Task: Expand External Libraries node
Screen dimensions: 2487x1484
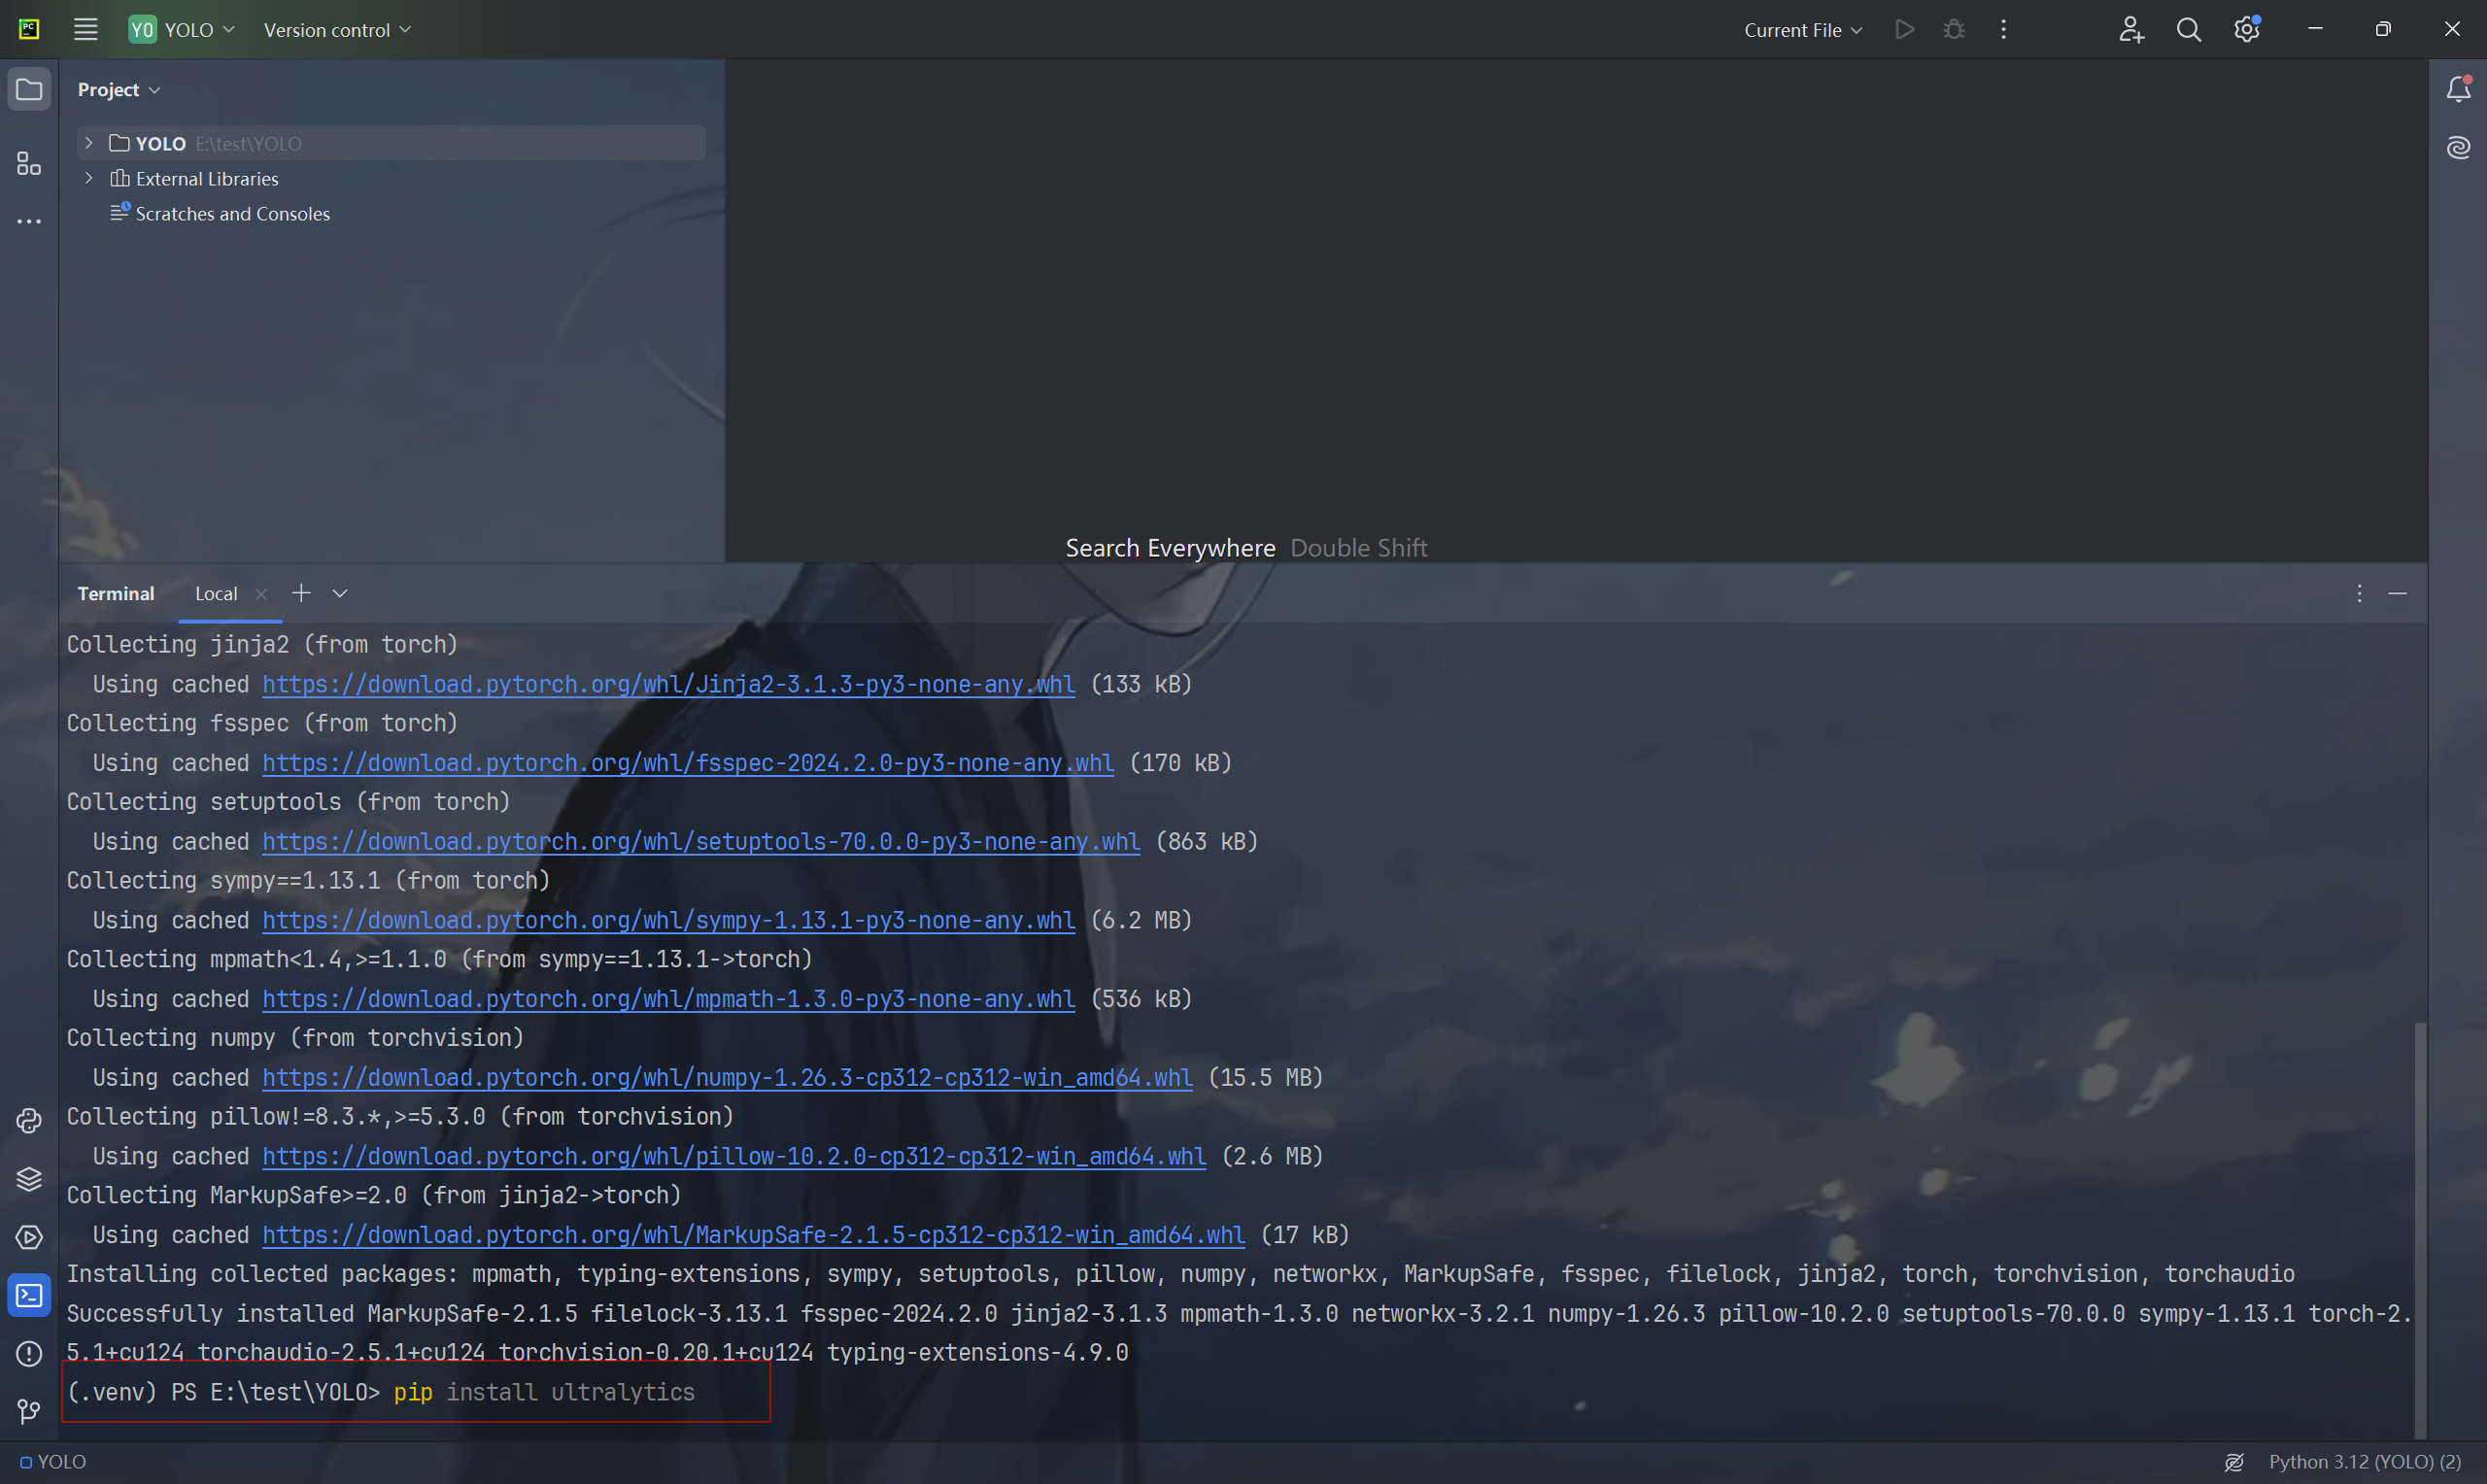Action: (89, 178)
